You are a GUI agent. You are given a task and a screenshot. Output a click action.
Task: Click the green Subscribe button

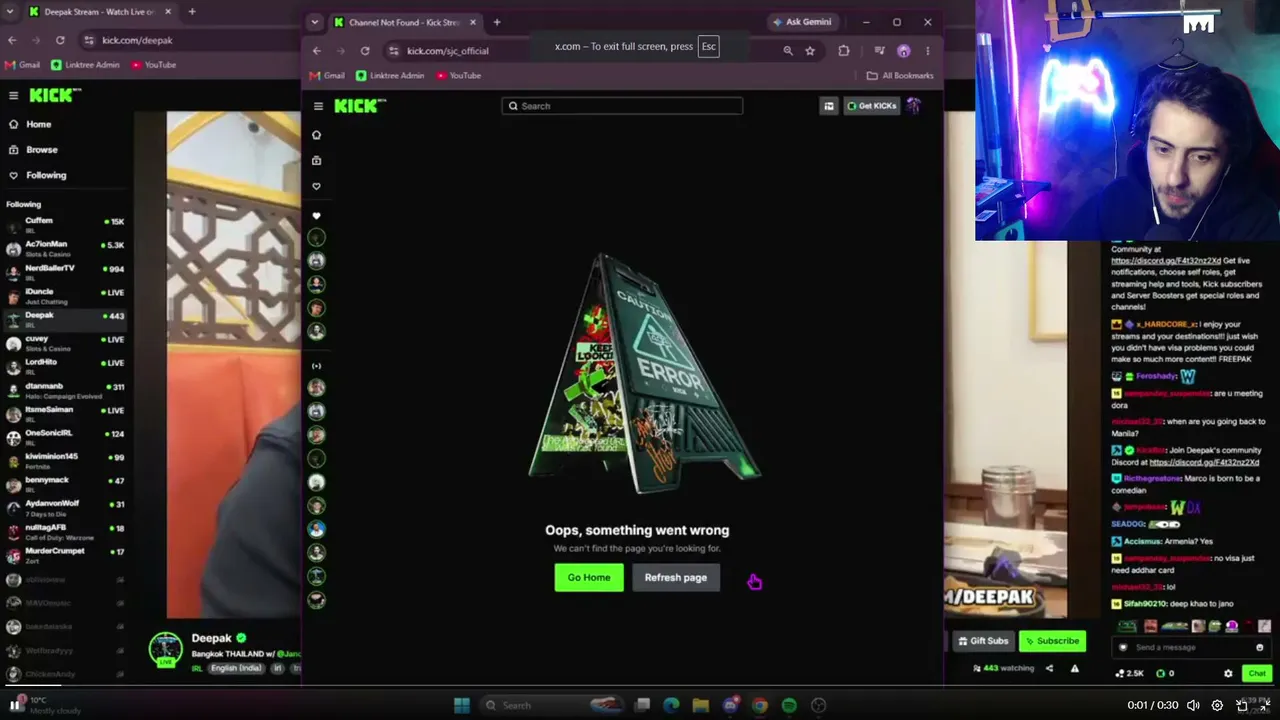click(x=1052, y=641)
